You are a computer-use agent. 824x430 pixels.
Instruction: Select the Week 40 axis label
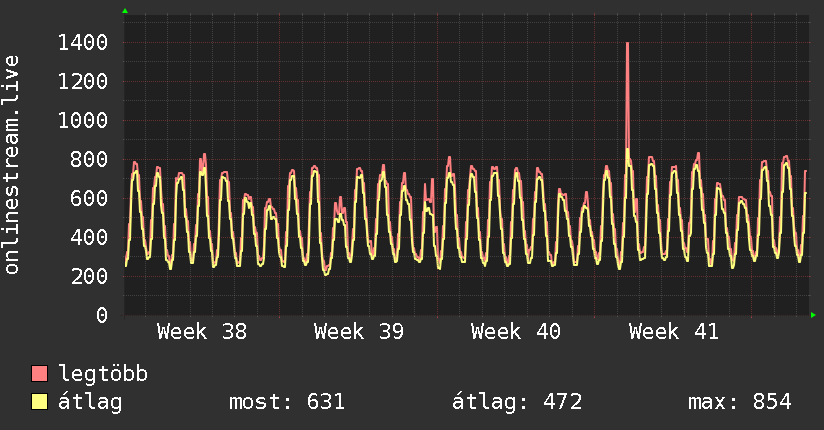point(516,332)
